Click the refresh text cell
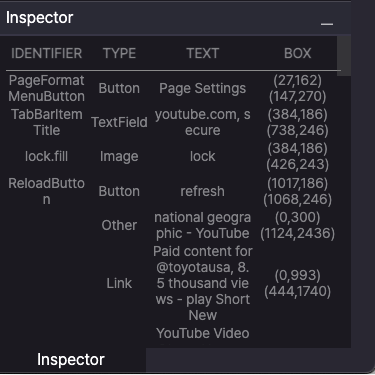Image resolution: width=375 pixels, height=375 pixels. click(x=203, y=191)
